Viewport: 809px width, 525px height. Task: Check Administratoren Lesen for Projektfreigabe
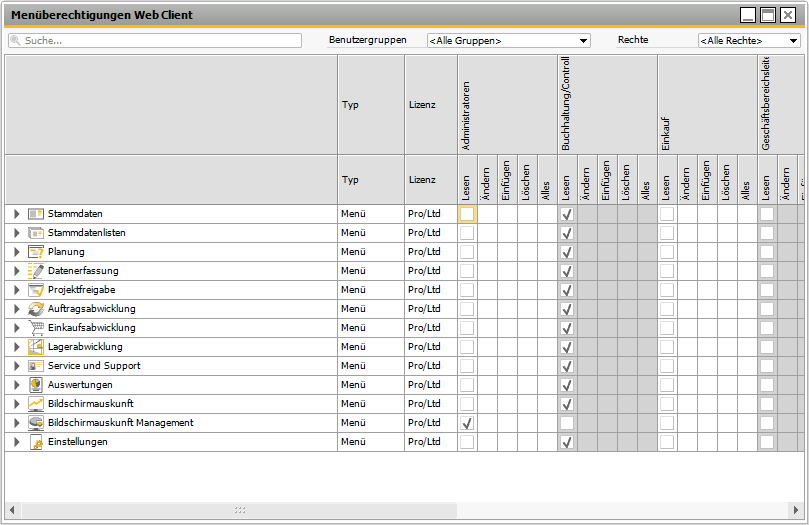coord(467,290)
